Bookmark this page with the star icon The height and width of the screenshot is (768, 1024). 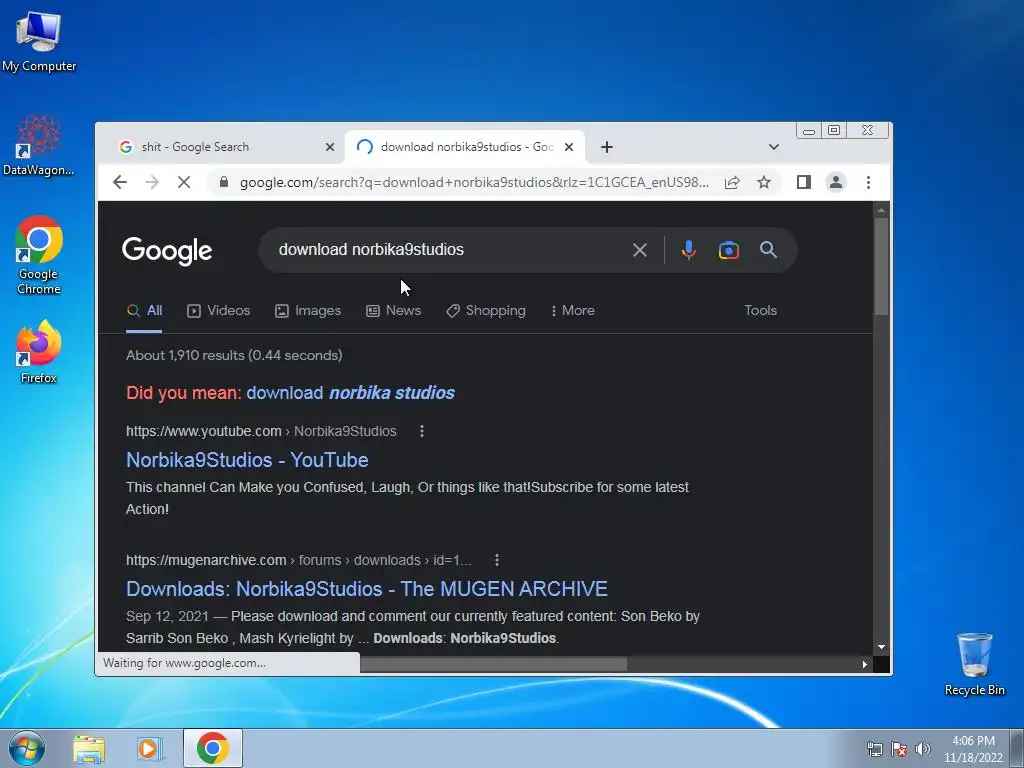tap(764, 182)
